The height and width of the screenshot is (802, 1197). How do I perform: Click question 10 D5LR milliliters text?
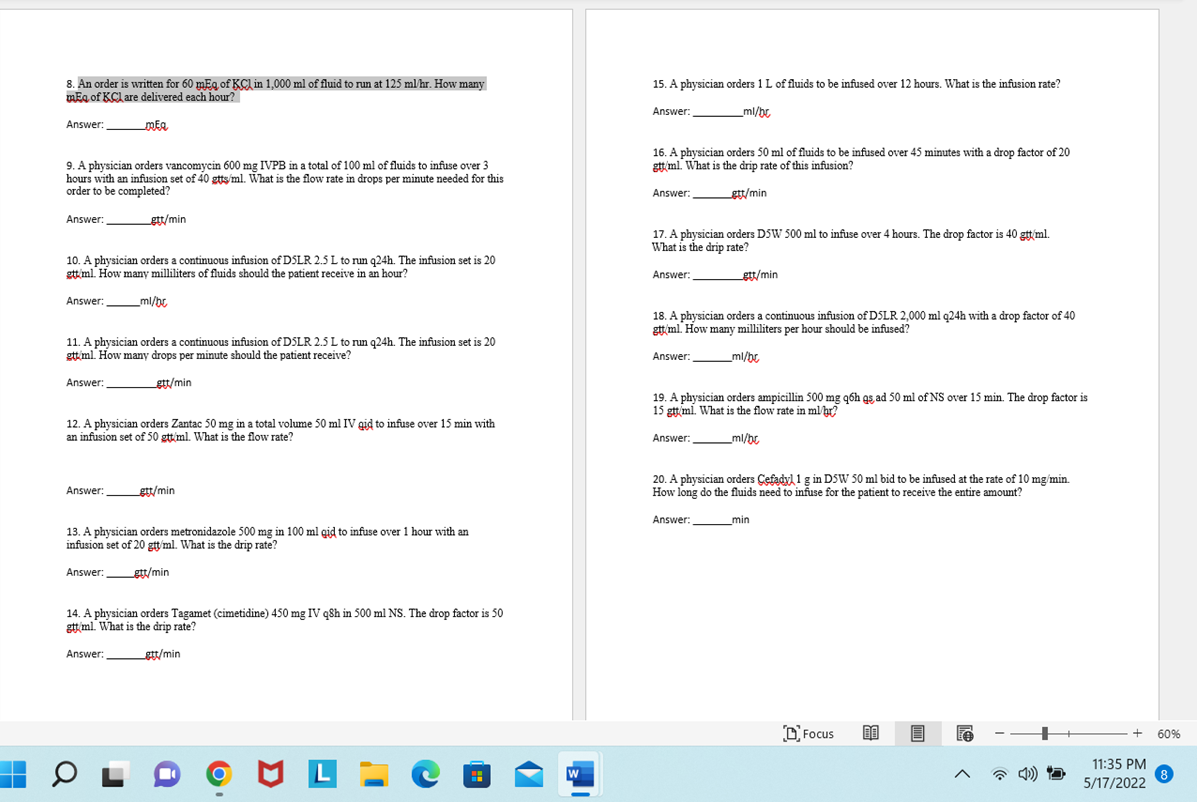[x=281, y=266]
